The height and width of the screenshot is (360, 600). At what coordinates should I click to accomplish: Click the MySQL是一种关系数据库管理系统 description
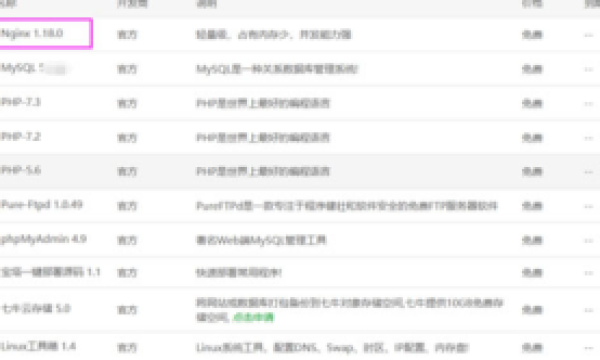tap(277, 69)
